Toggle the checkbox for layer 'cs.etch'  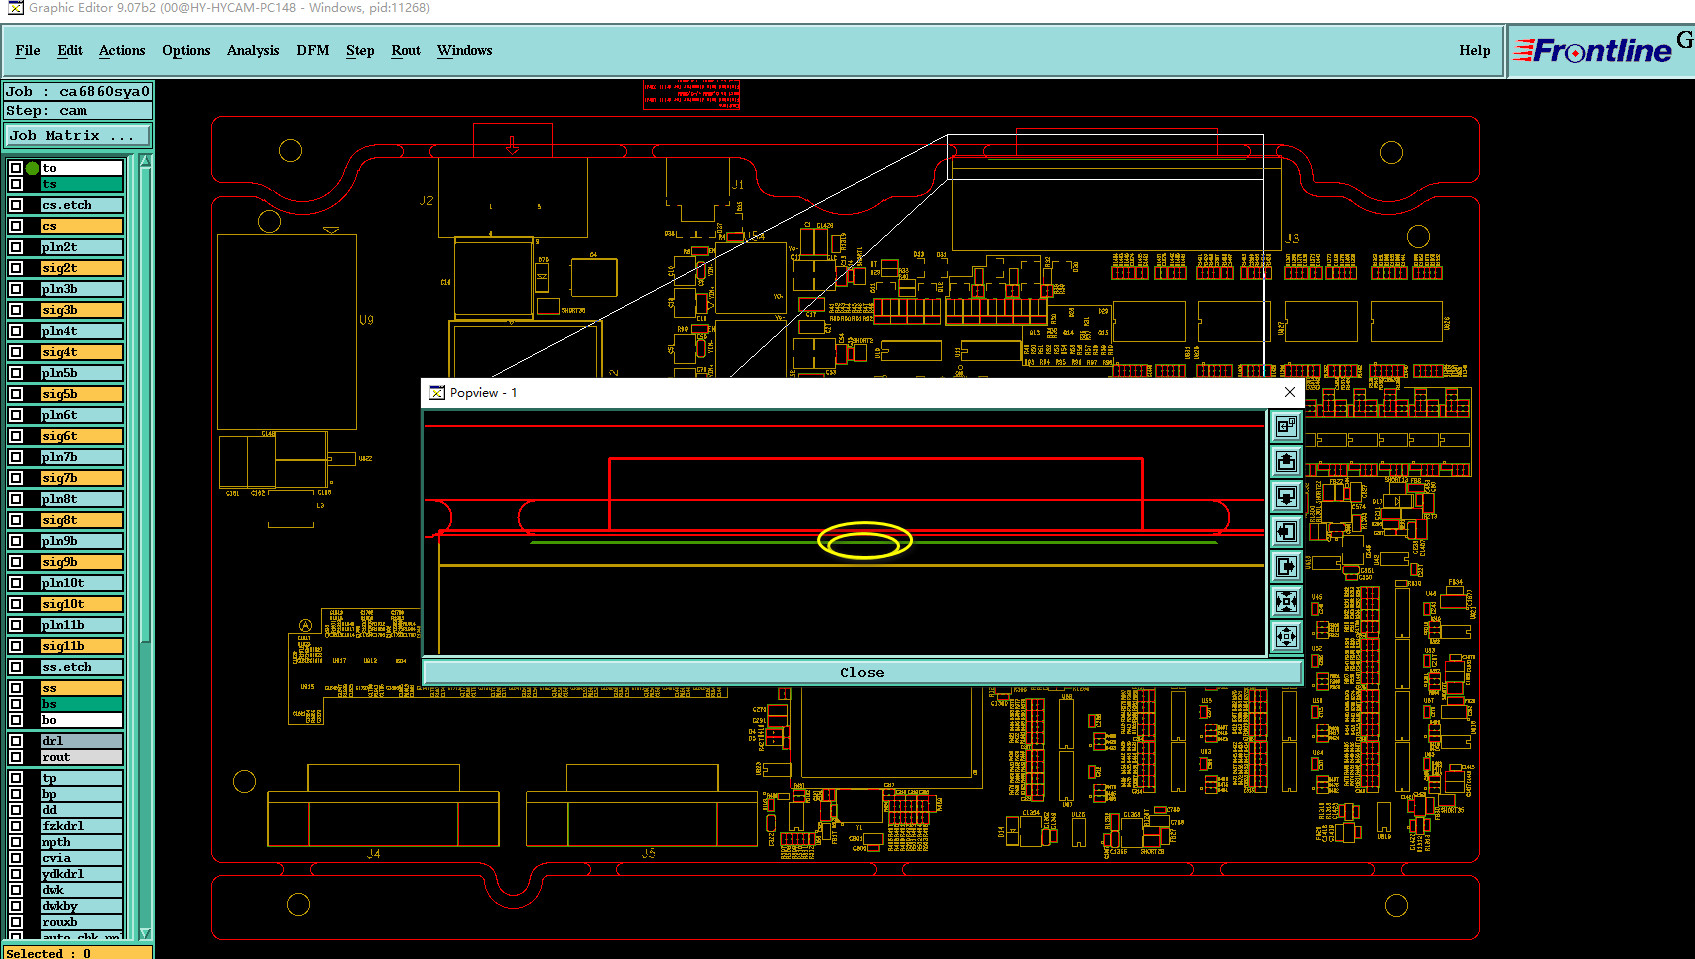pyautogui.click(x=16, y=205)
